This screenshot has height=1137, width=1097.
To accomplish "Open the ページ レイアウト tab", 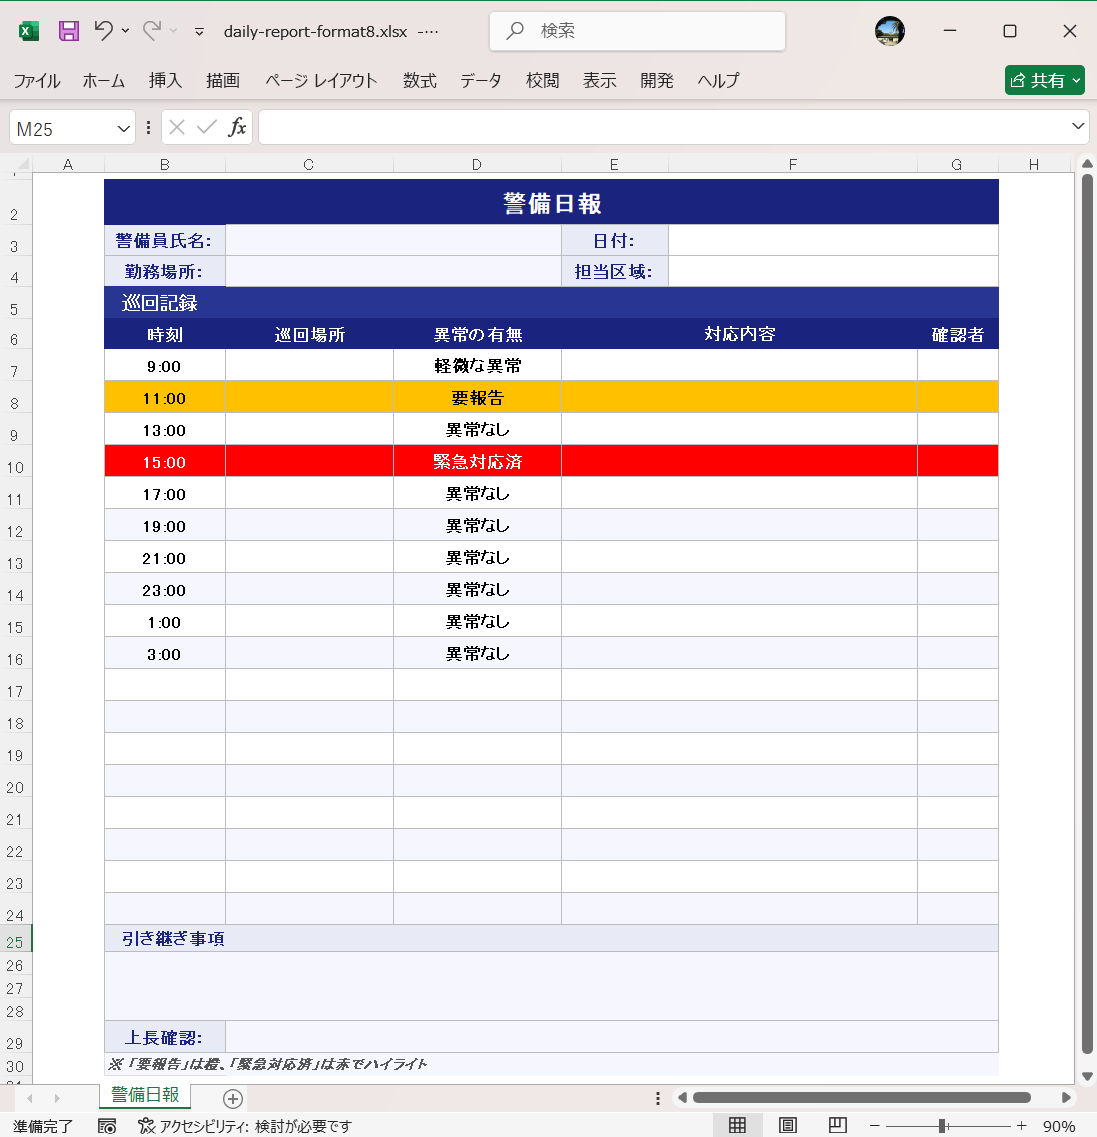I will 320,80.
